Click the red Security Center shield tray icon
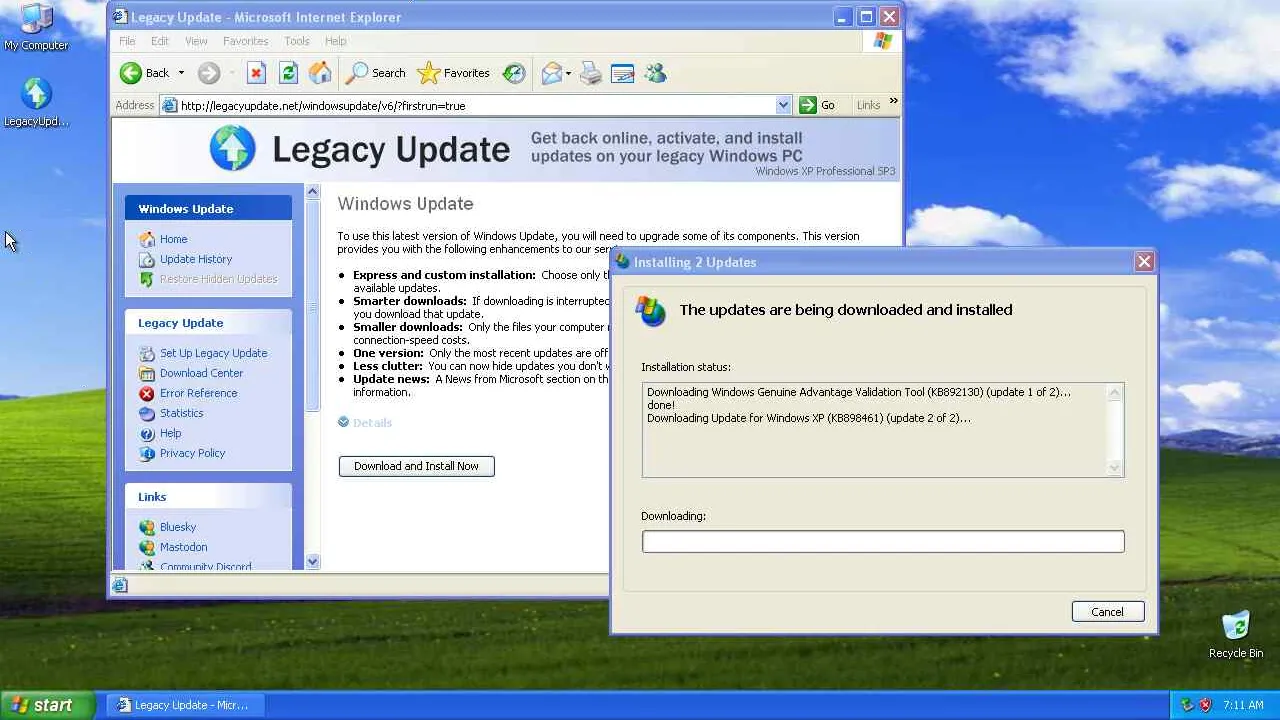1280x720 pixels. tap(1205, 705)
